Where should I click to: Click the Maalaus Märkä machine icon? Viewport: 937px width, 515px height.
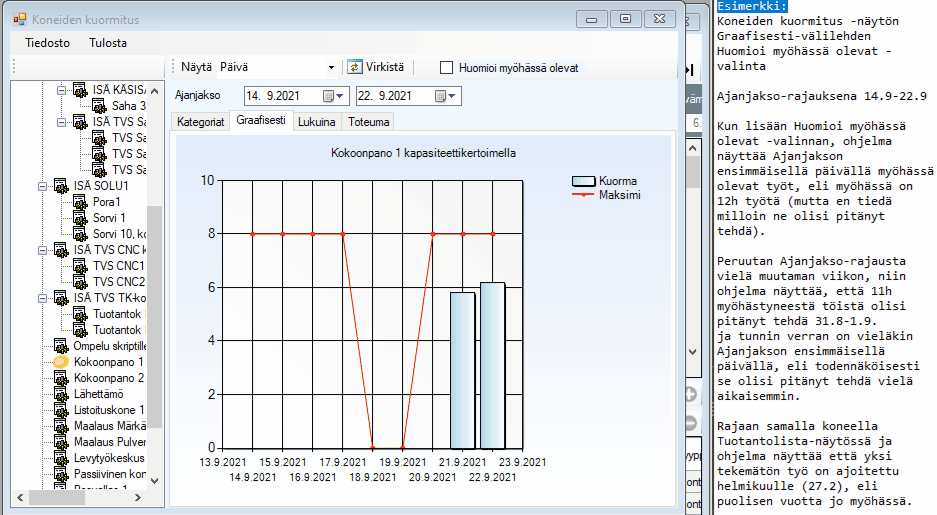[62, 426]
